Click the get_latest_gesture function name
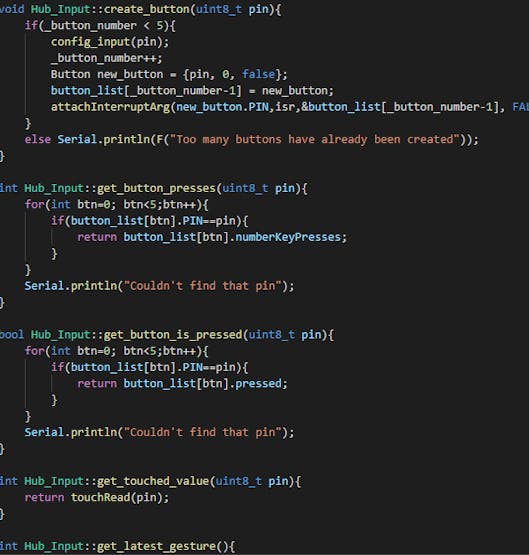The height and width of the screenshot is (555, 529). pos(156,547)
